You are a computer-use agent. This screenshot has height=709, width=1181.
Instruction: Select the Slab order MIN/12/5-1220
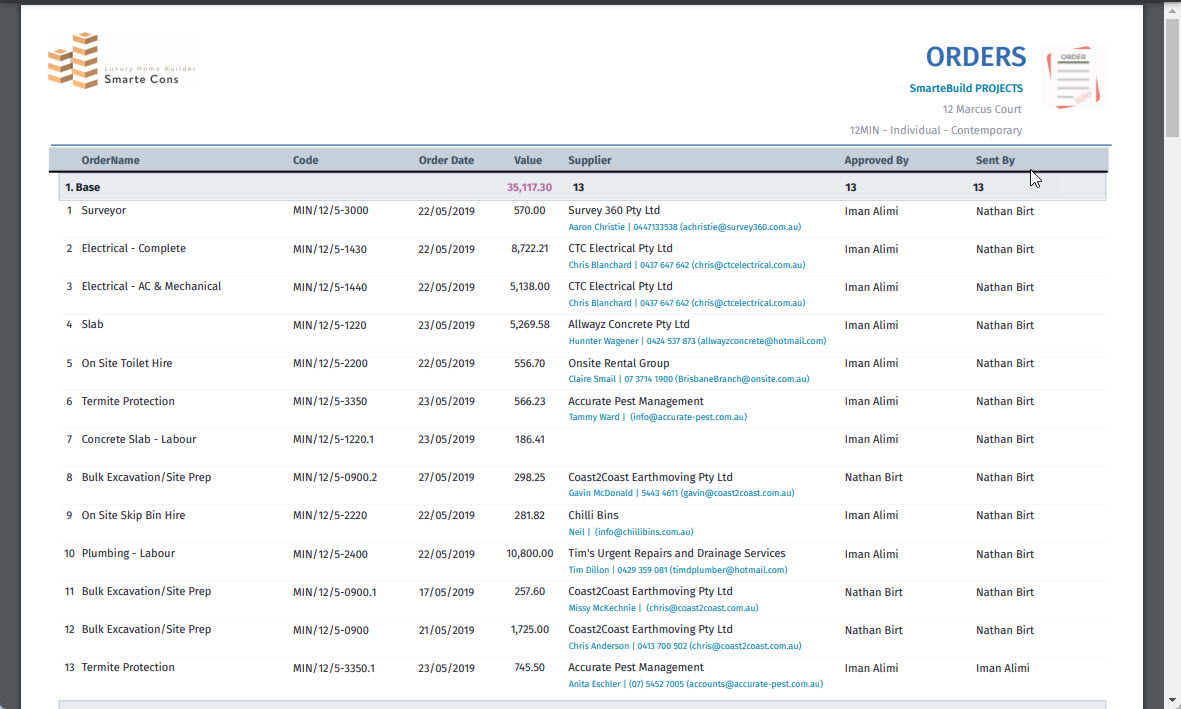tap(94, 324)
